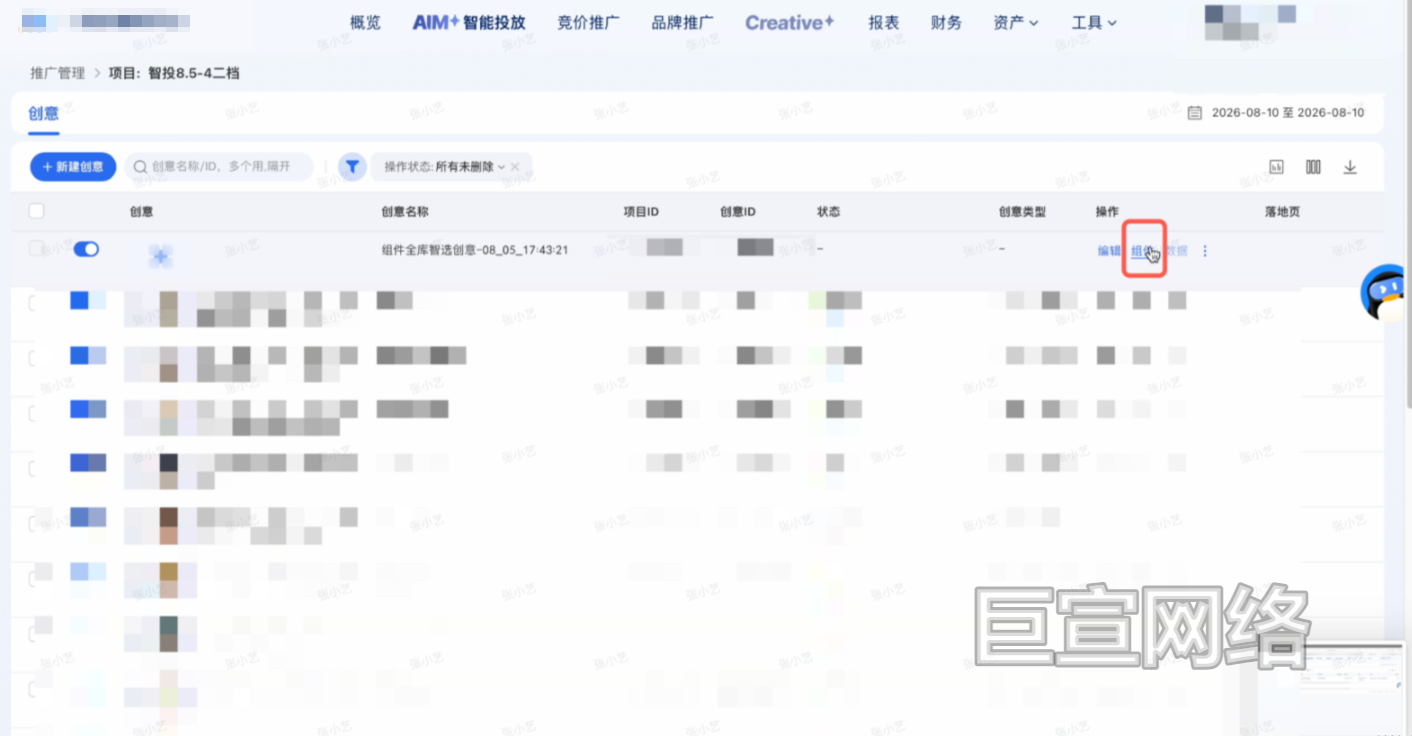
Task: Tick the checkbox of 组件全库智选创意 row
Action: pyautogui.click(x=37, y=248)
